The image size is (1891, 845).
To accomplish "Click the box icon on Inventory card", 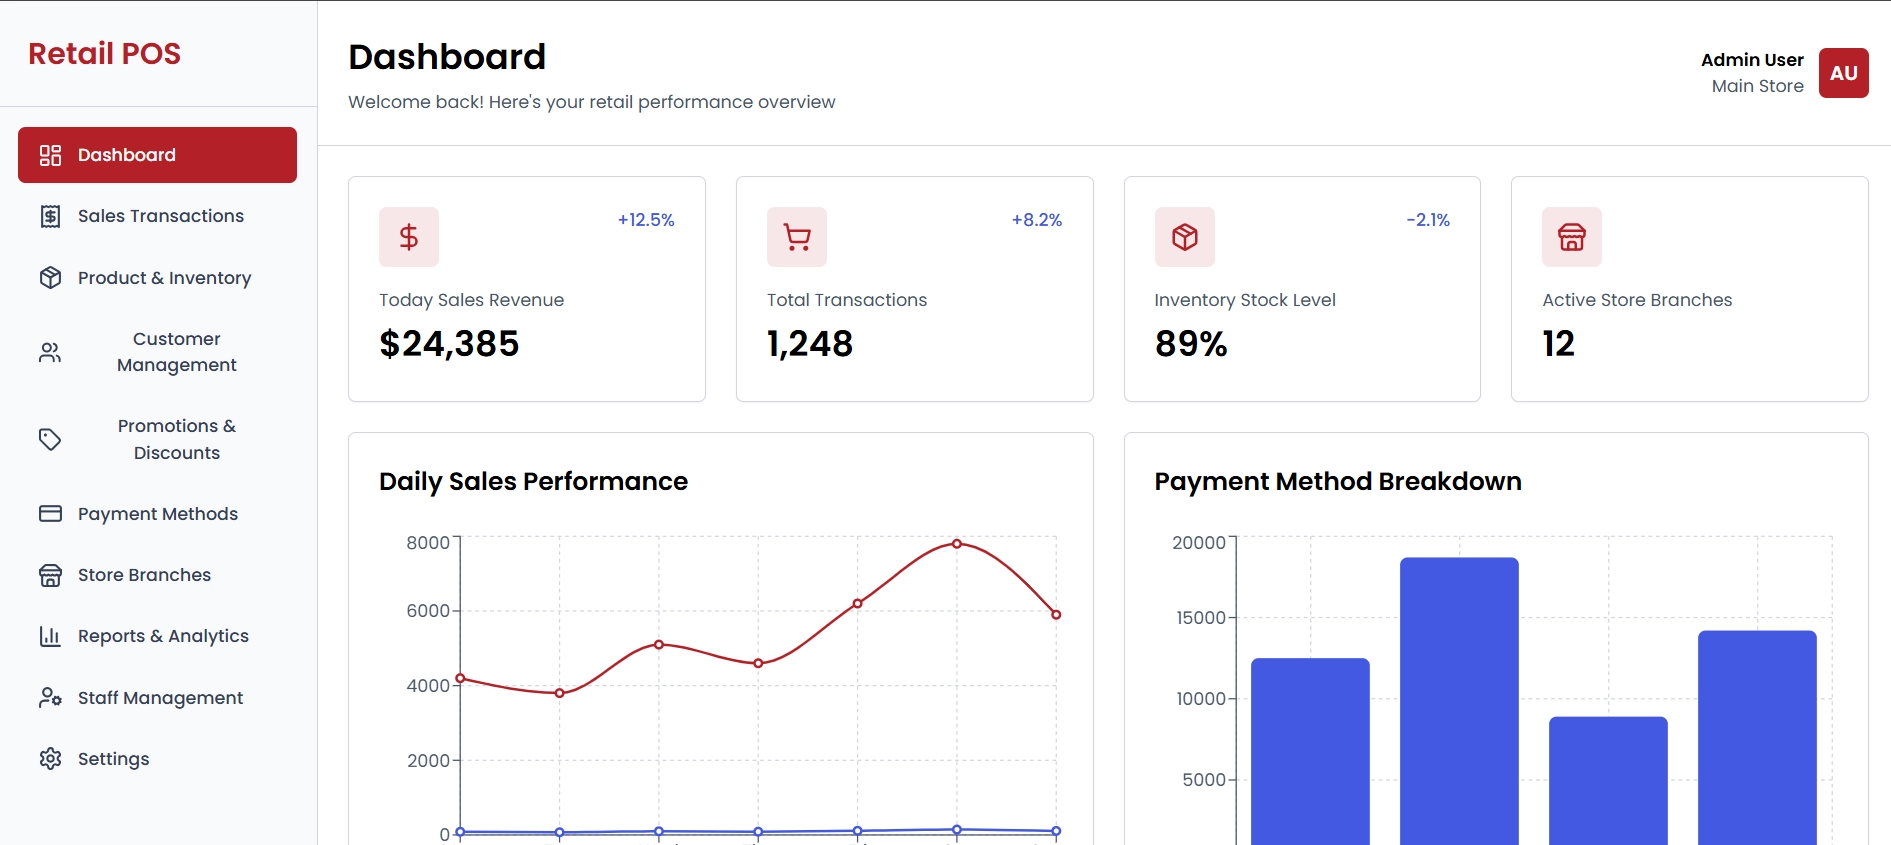I will (x=1184, y=237).
